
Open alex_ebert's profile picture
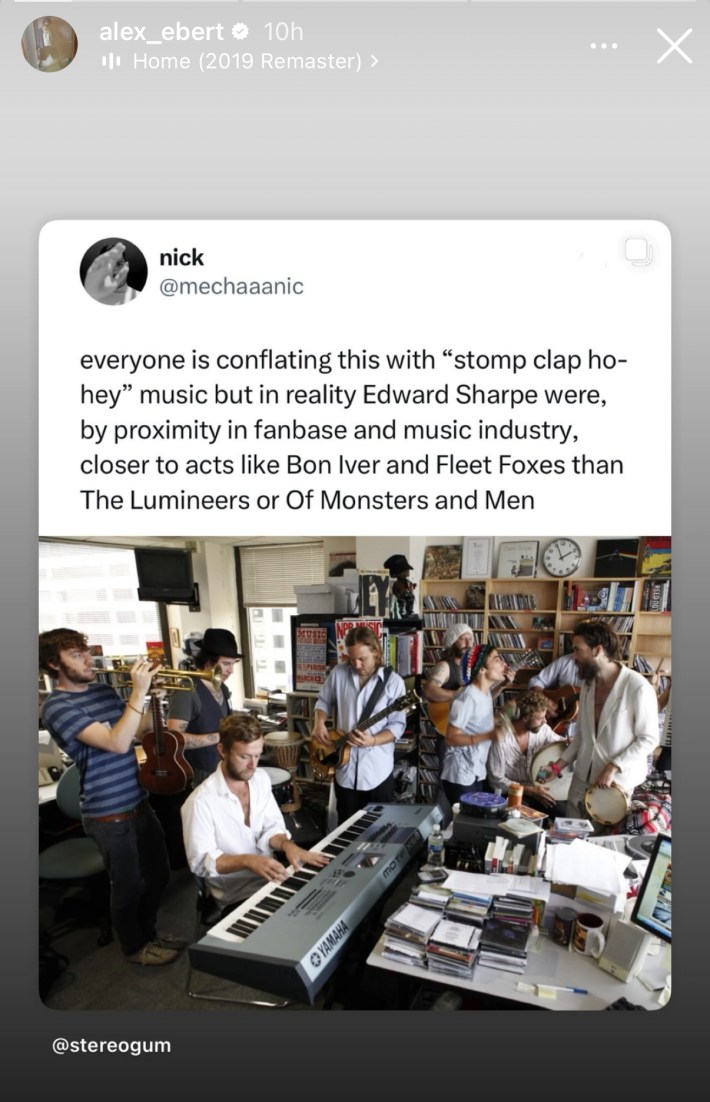point(49,44)
